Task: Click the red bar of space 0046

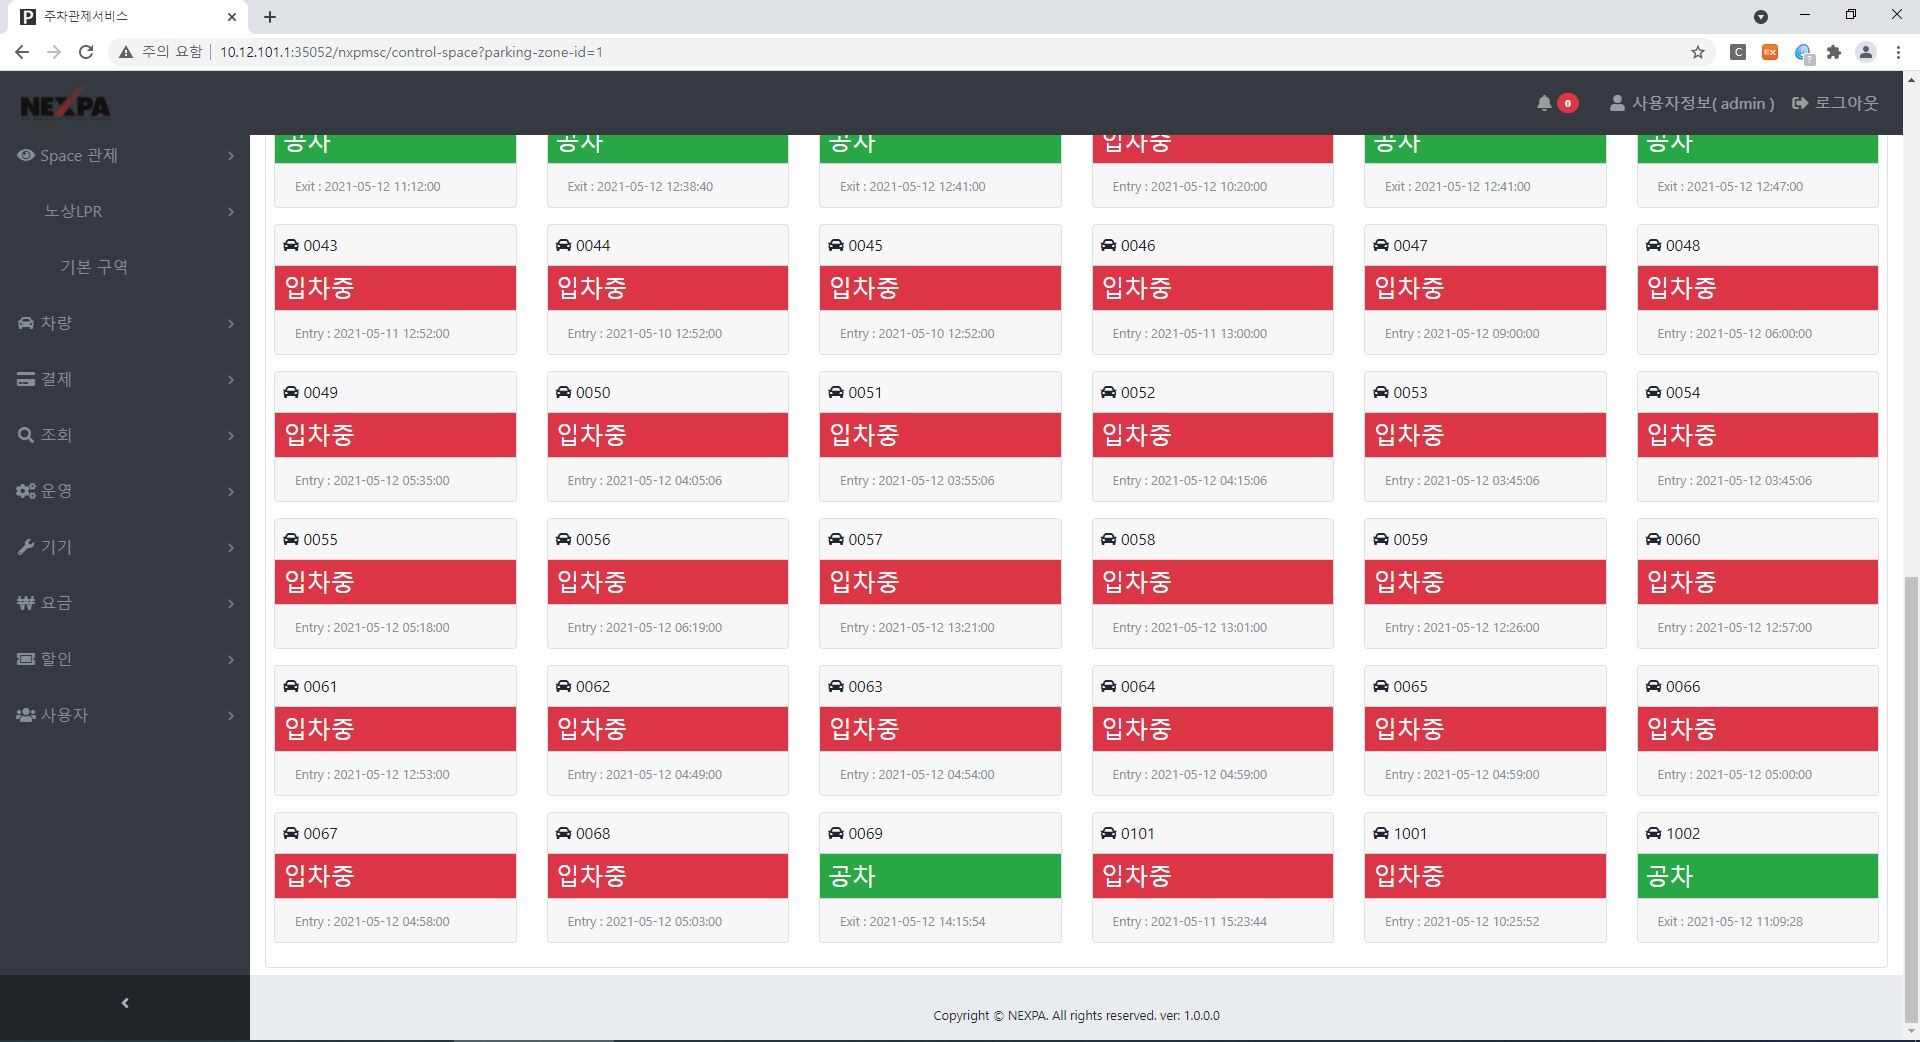Action: point(1213,288)
